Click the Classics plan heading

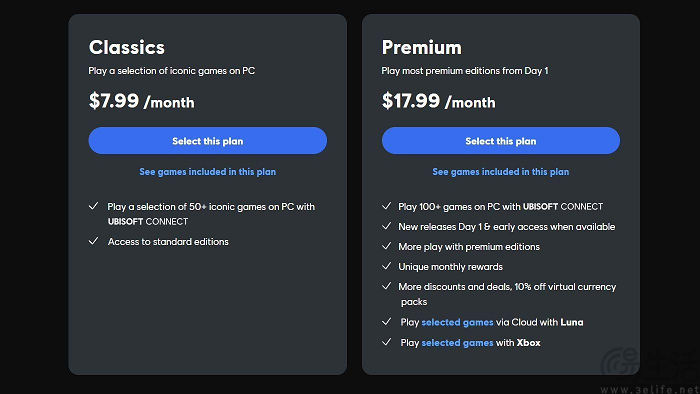click(x=127, y=47)
